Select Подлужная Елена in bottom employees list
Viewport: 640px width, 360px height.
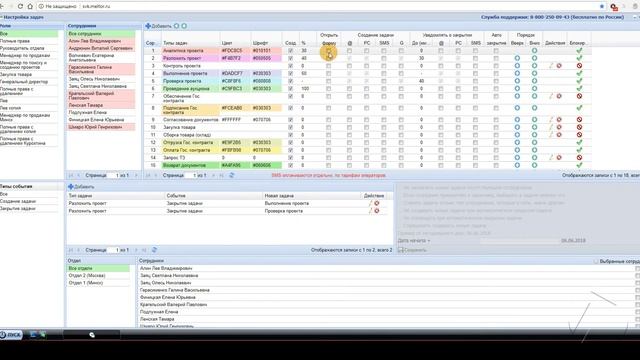point(158,312)
